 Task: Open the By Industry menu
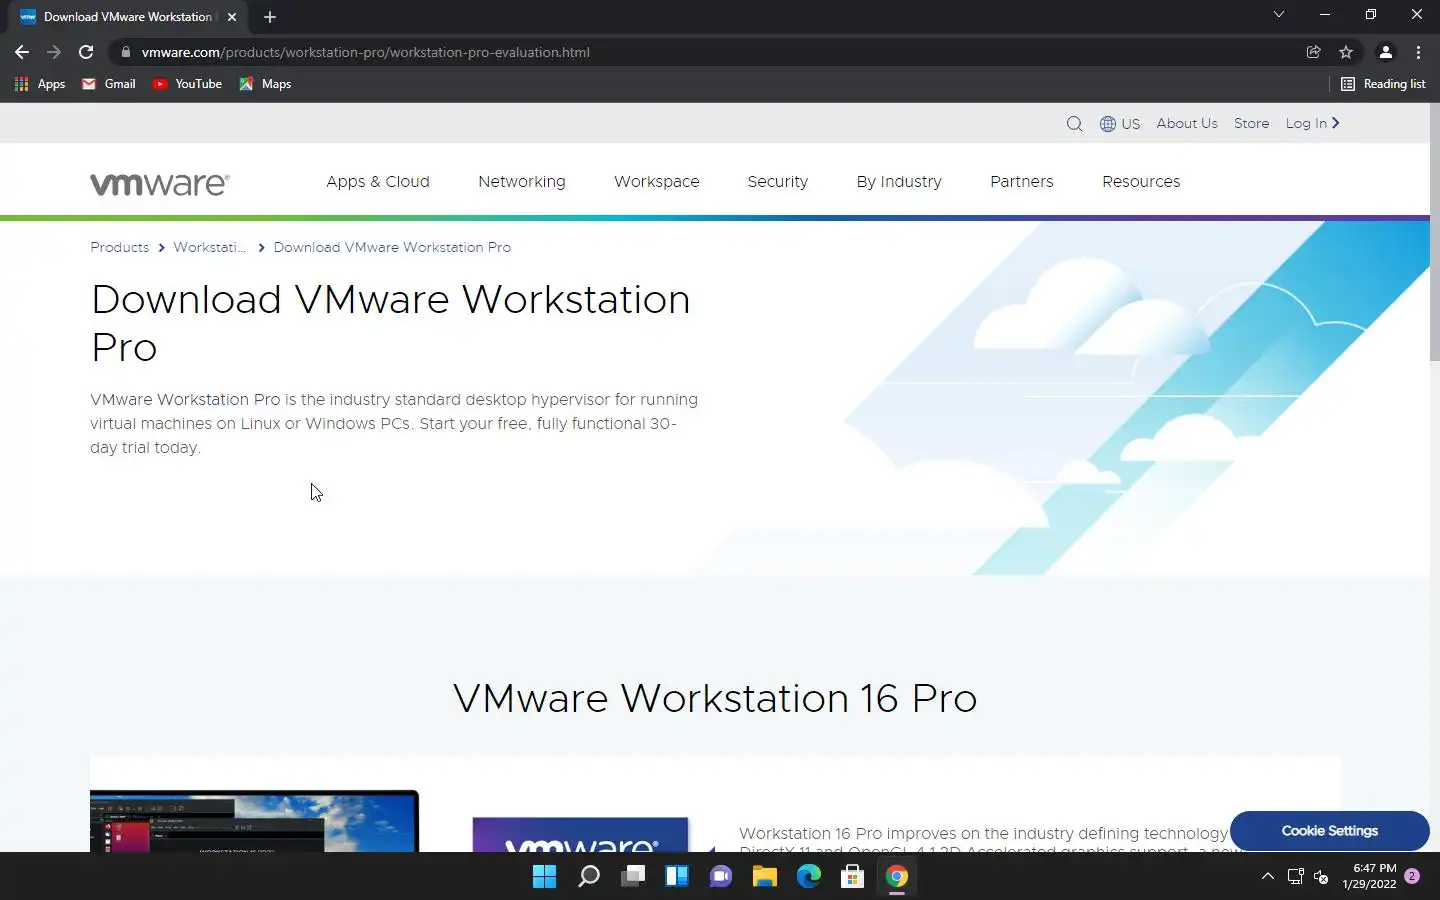(x=899, y=181)
